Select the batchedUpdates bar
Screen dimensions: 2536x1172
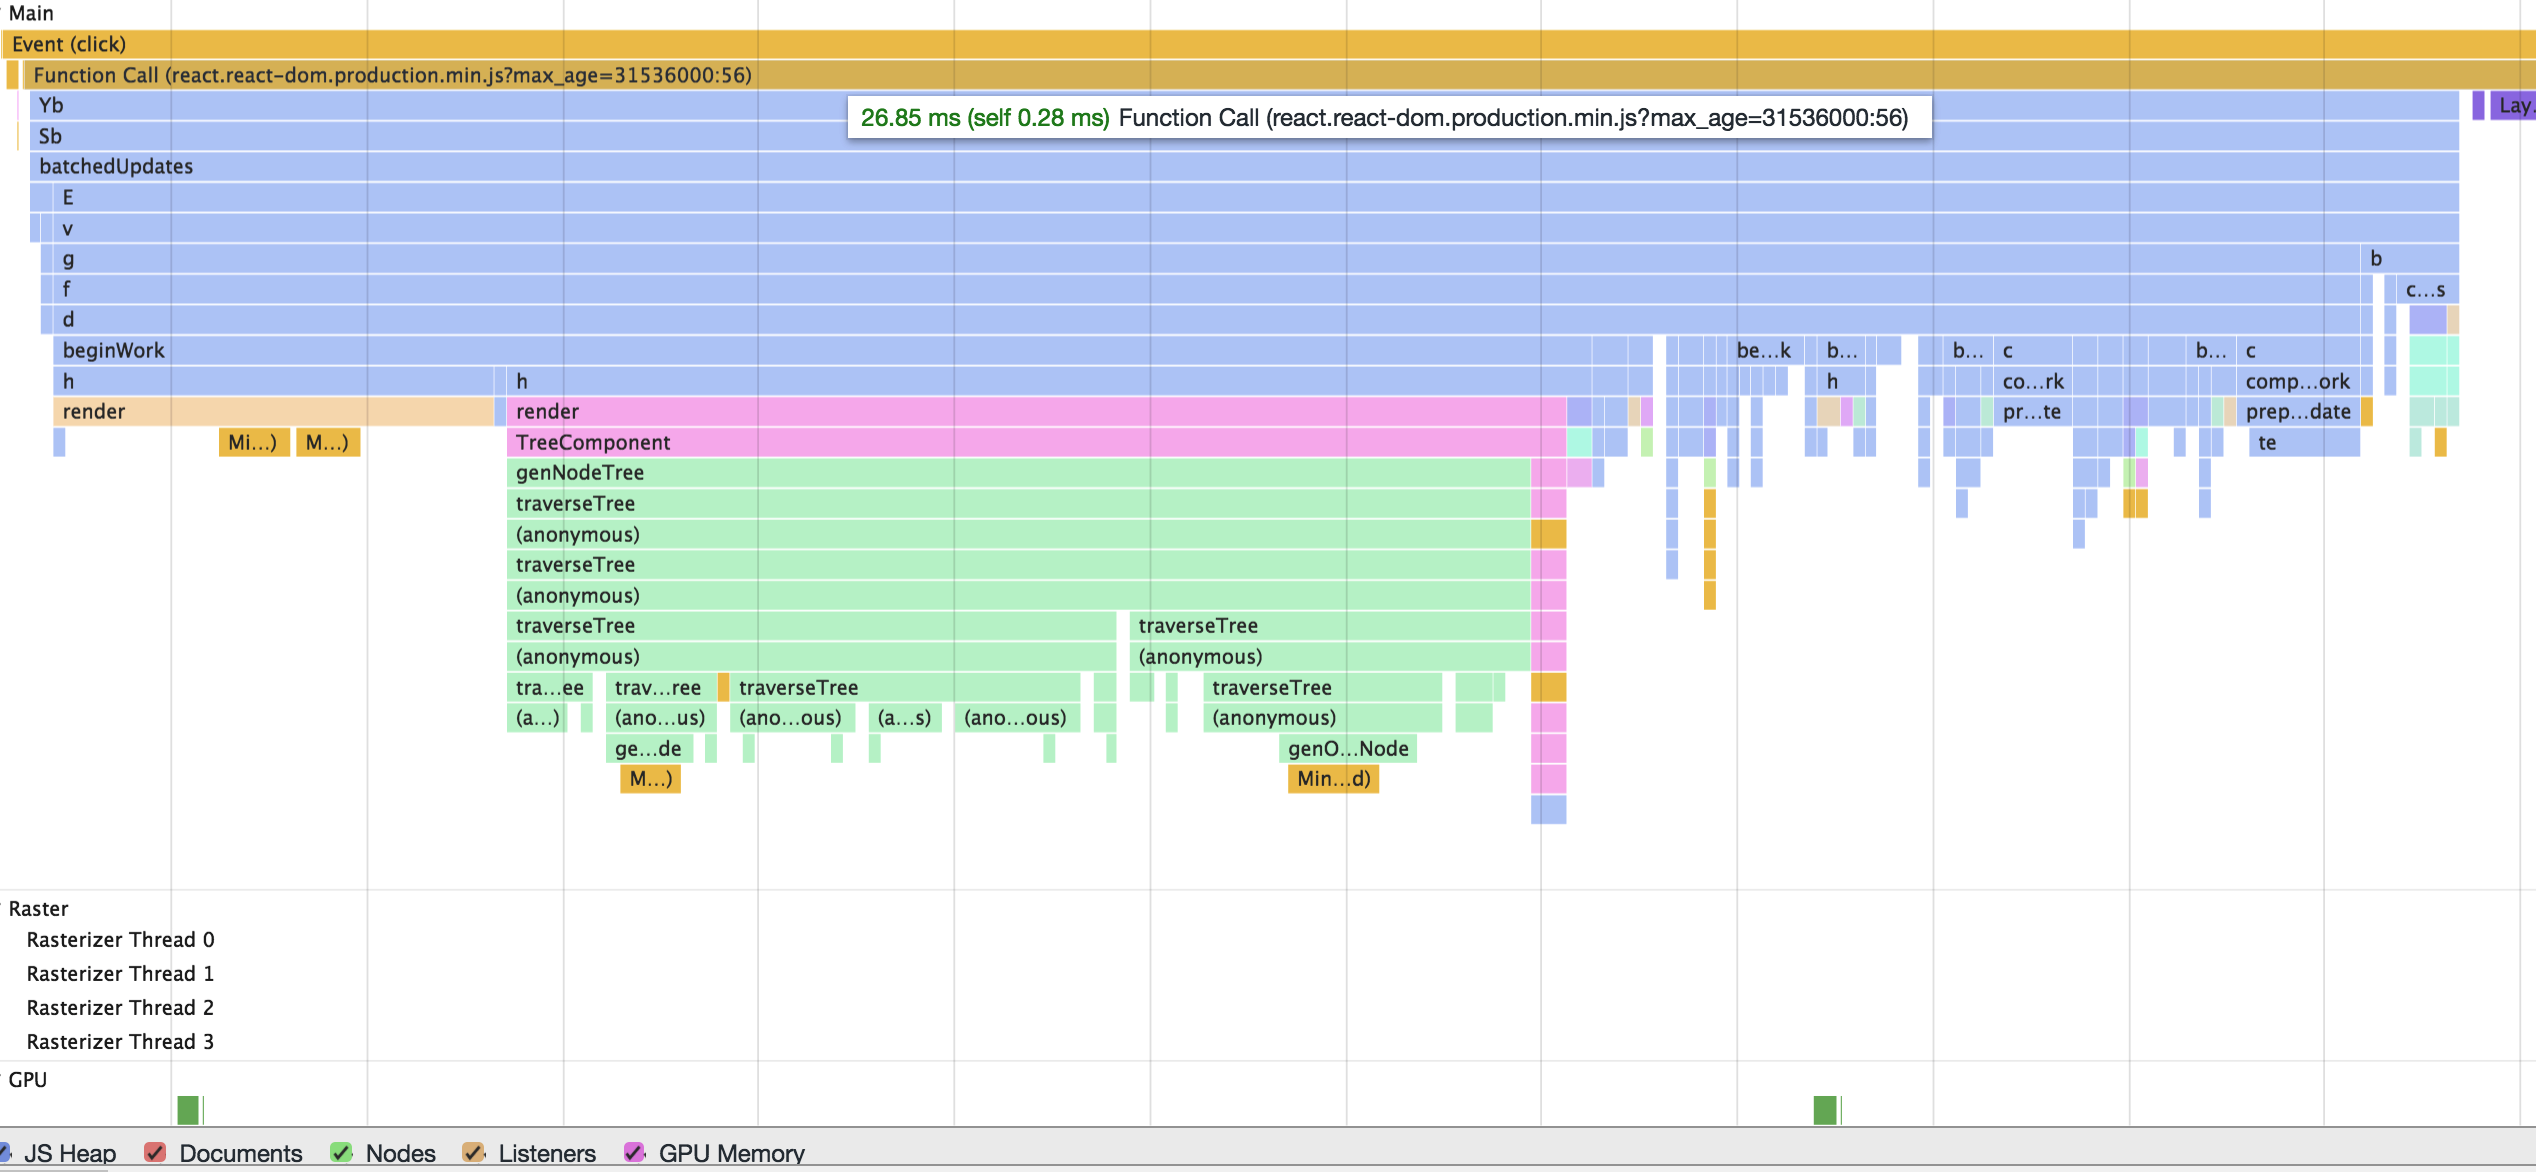(x=1244, y=166)
